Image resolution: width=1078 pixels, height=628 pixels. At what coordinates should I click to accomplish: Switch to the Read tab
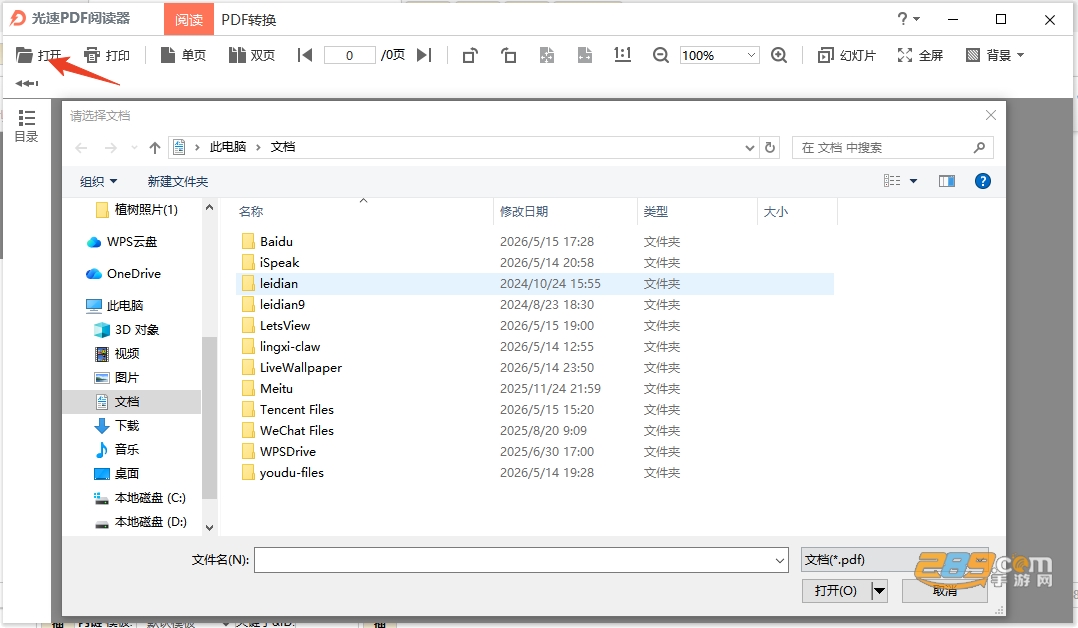point(188,19)
